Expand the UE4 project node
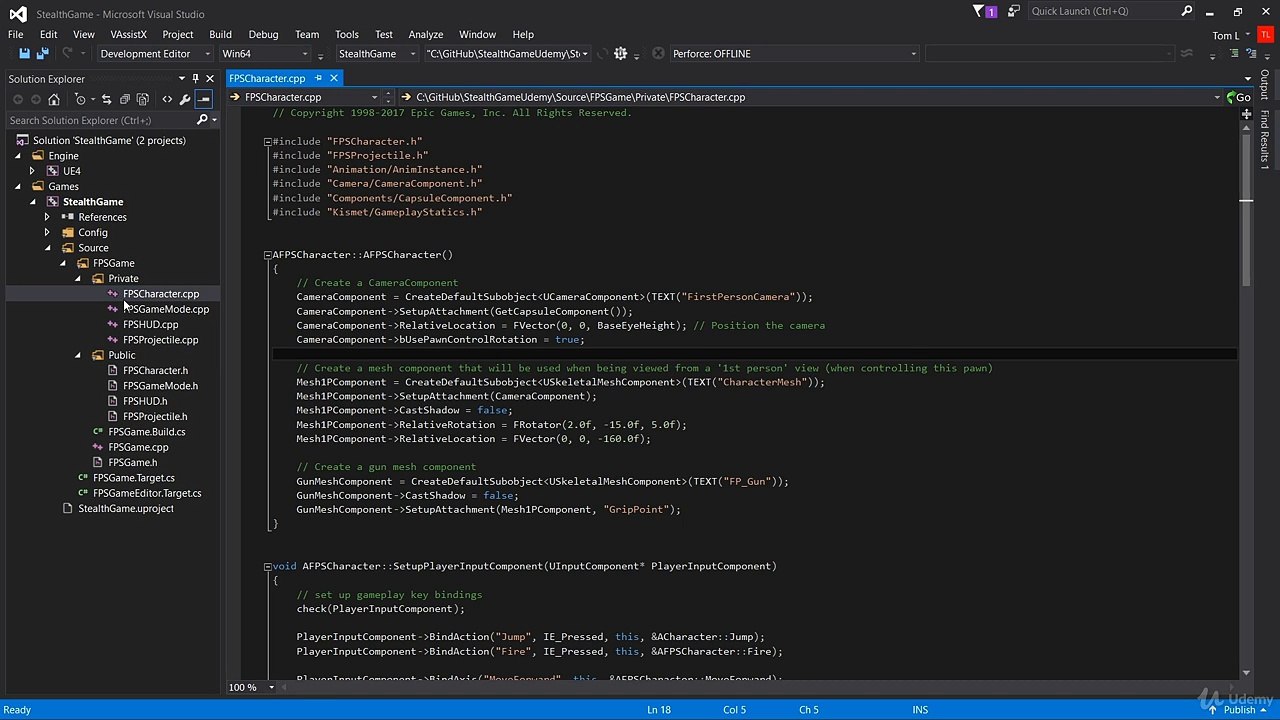The image size is (1280, 720). 32,171
